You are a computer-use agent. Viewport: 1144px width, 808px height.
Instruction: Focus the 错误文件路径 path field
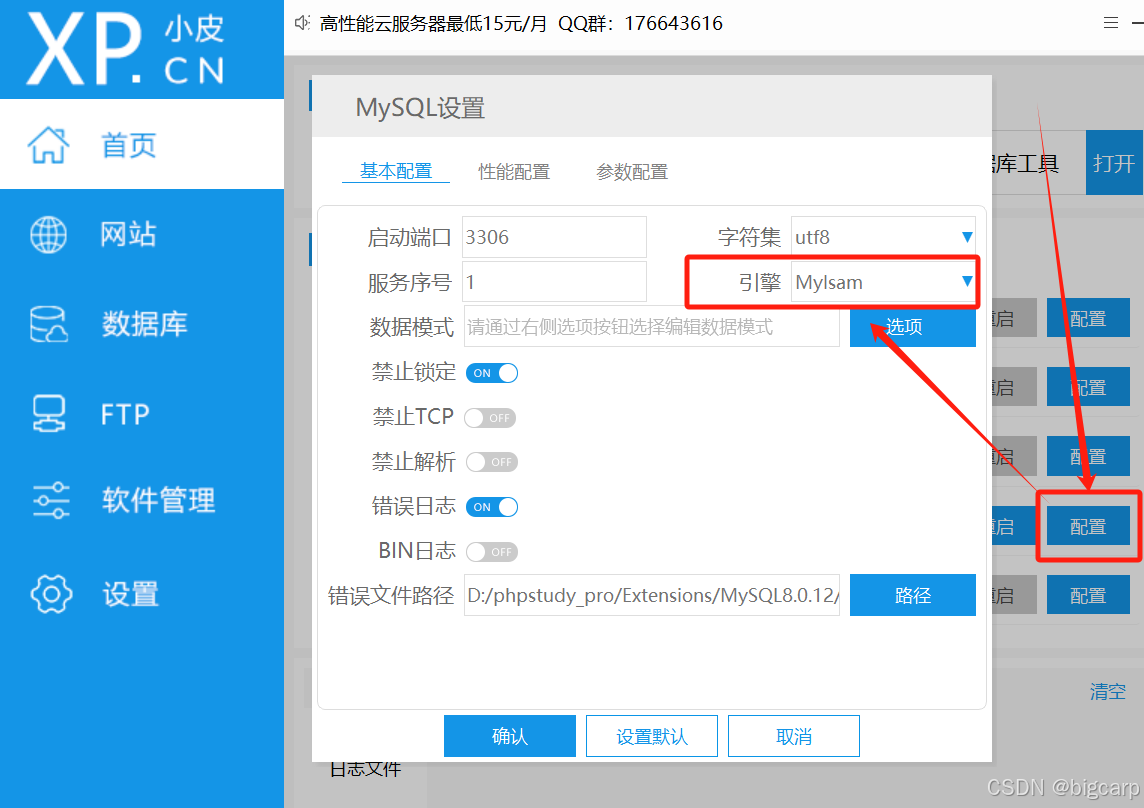tap(652, 595)
